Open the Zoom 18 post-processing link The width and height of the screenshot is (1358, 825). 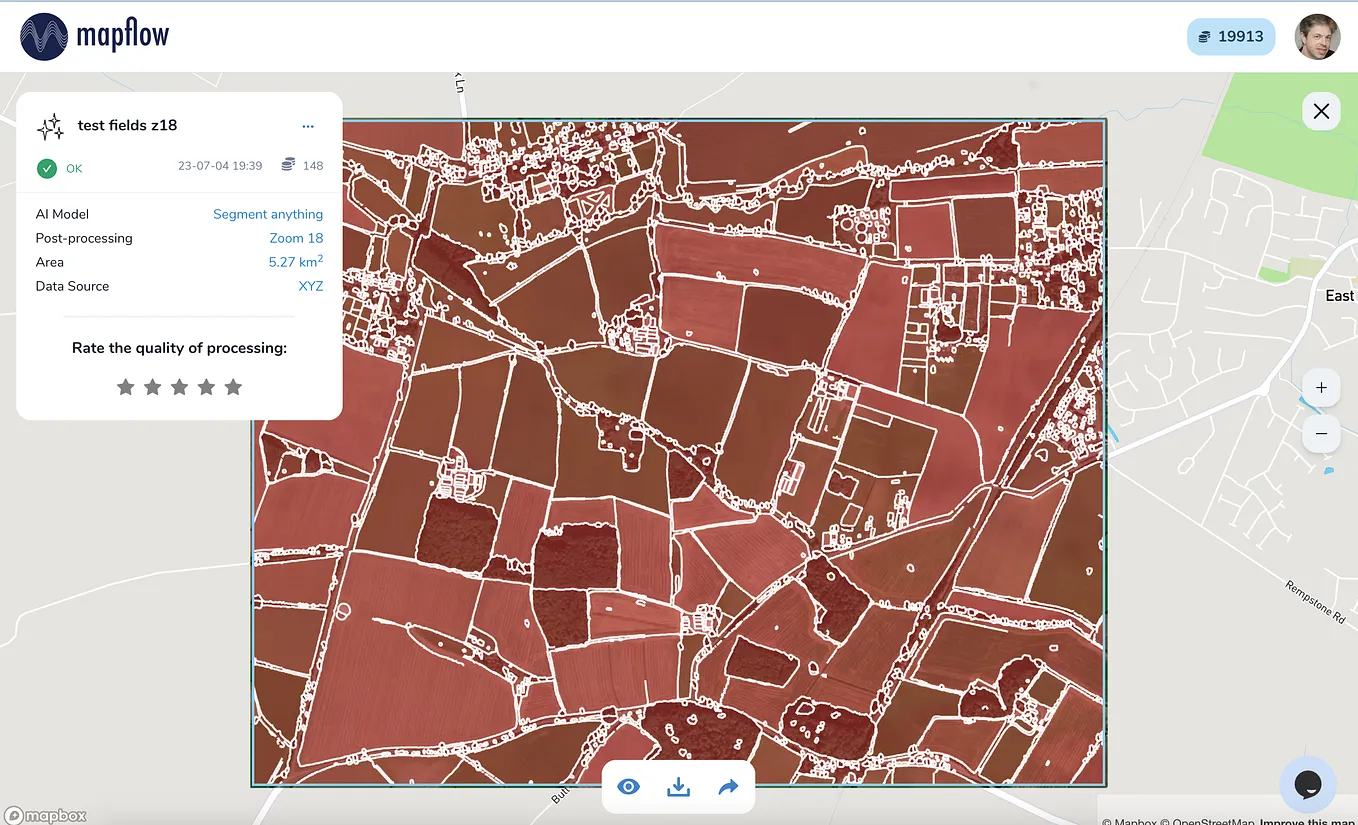tap(297, 238)
